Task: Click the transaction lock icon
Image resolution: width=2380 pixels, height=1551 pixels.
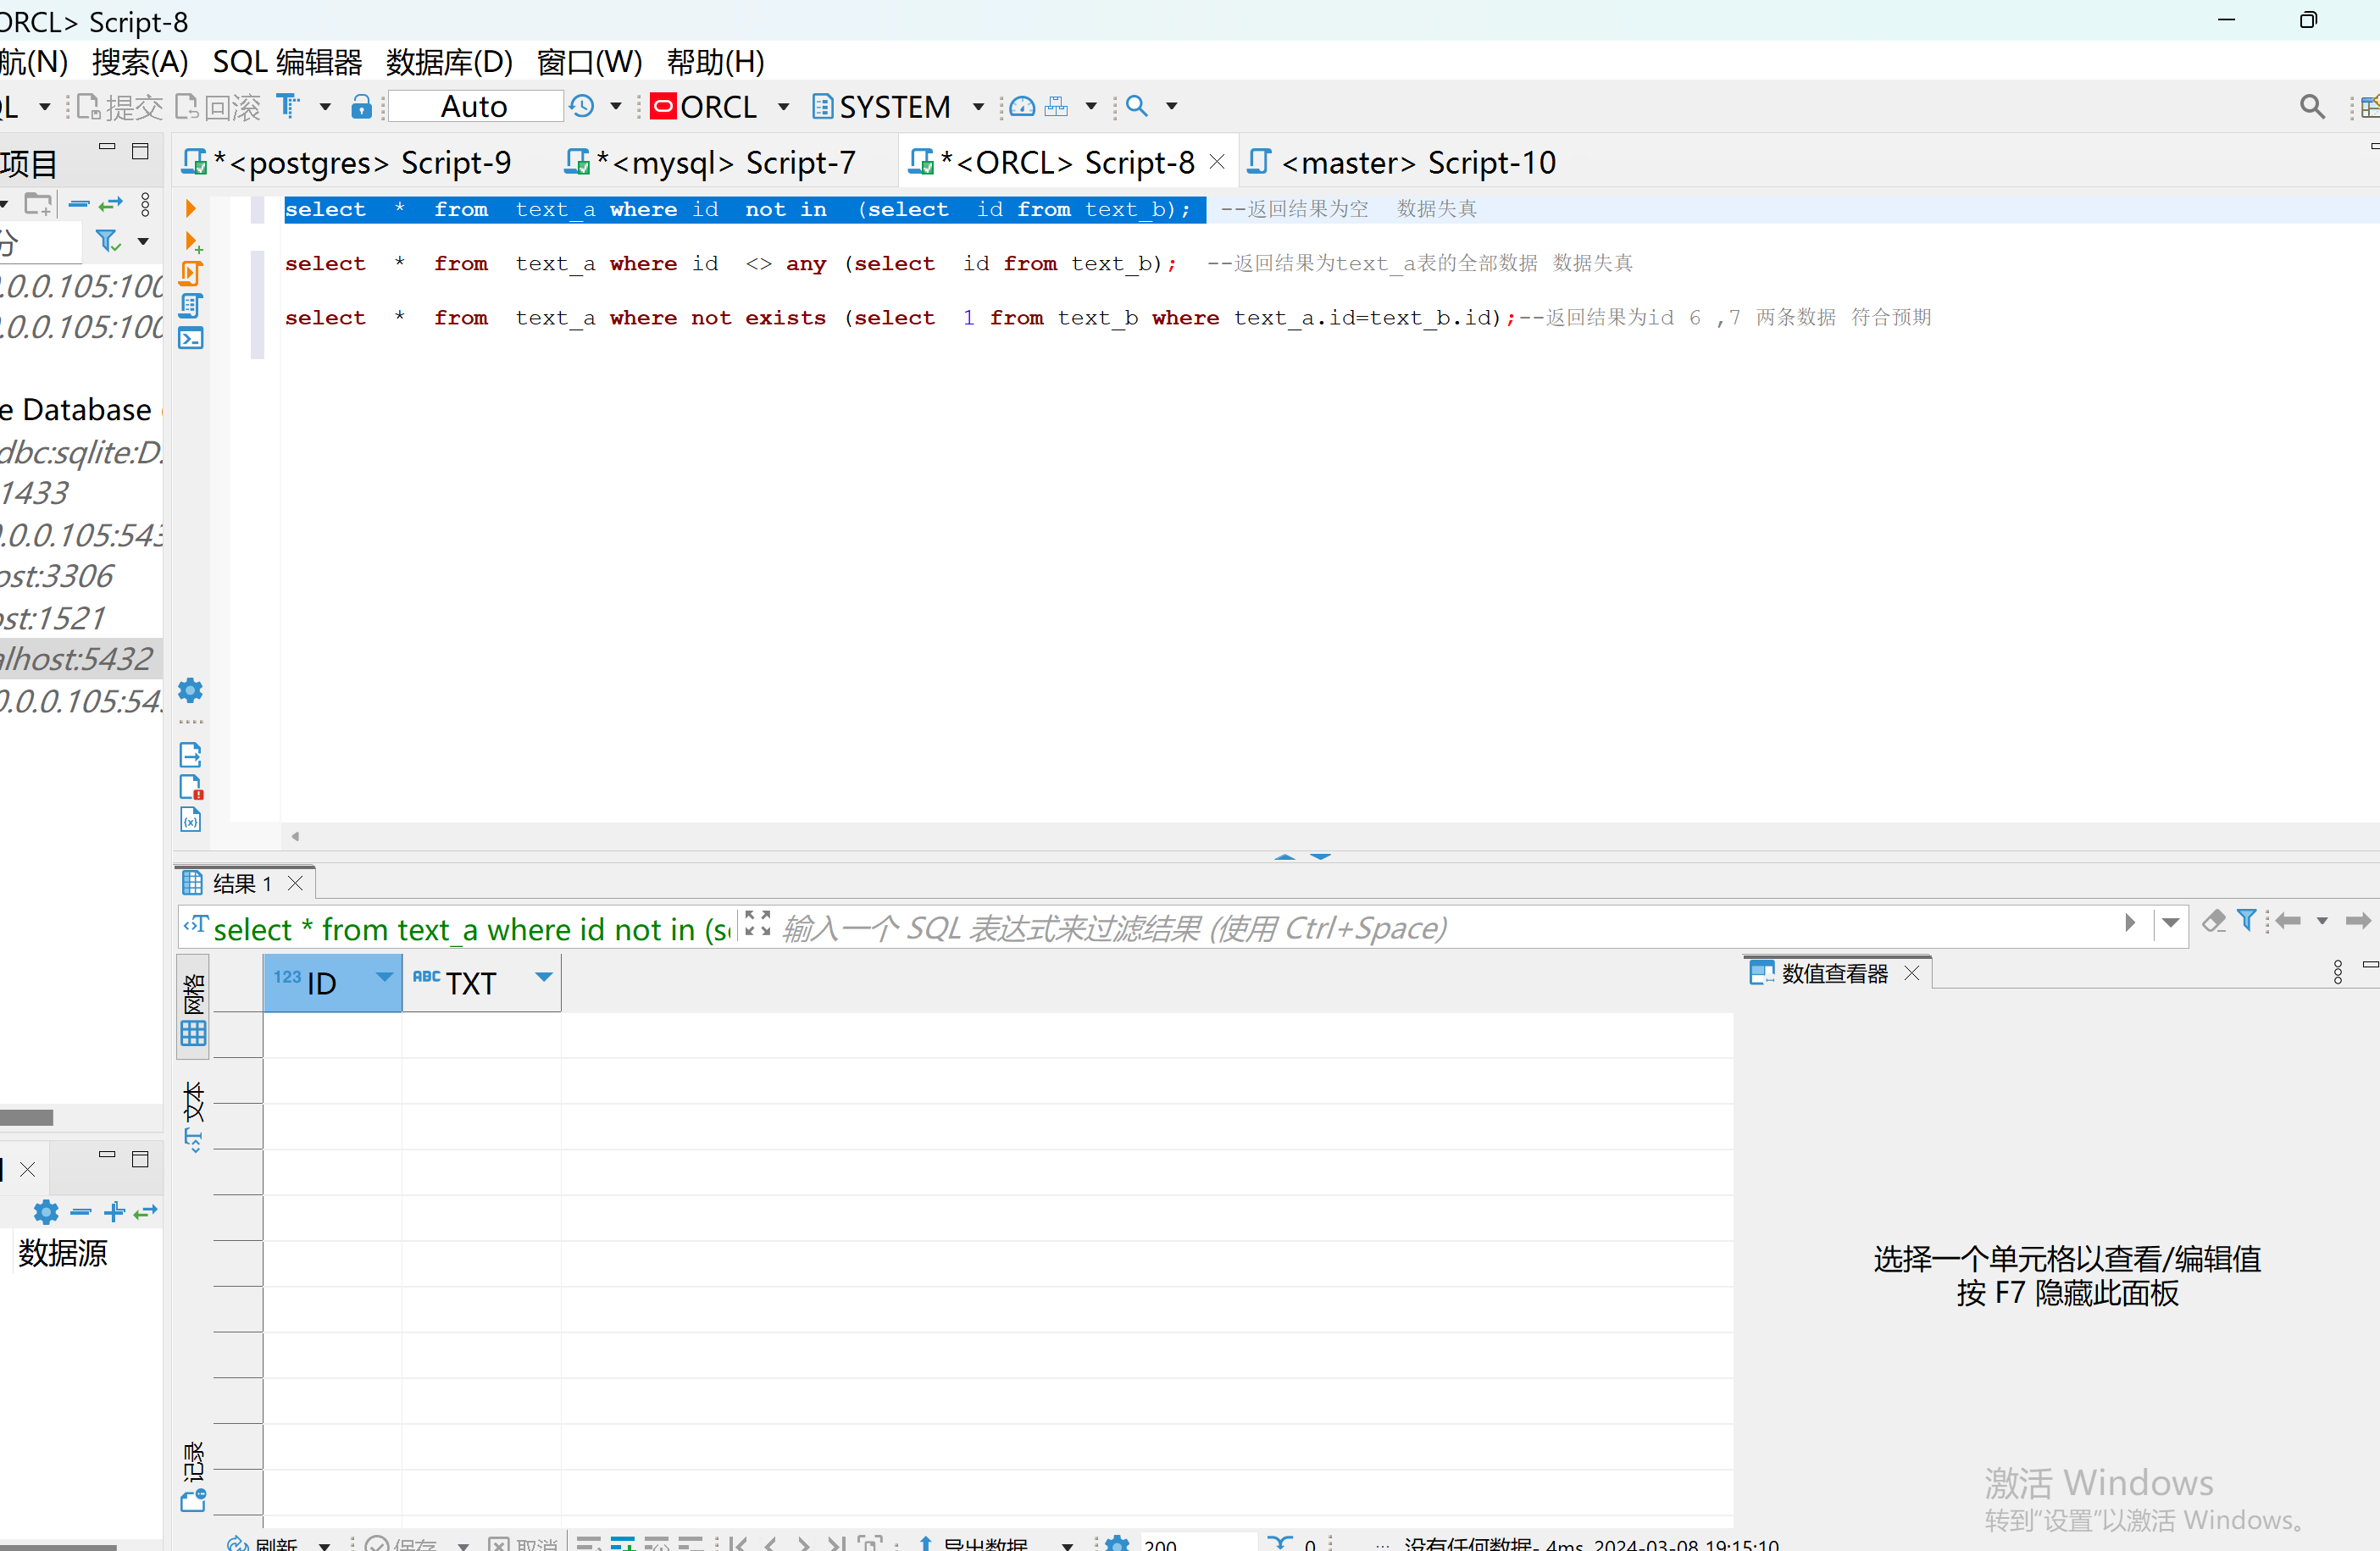Action: coord(361,107)
